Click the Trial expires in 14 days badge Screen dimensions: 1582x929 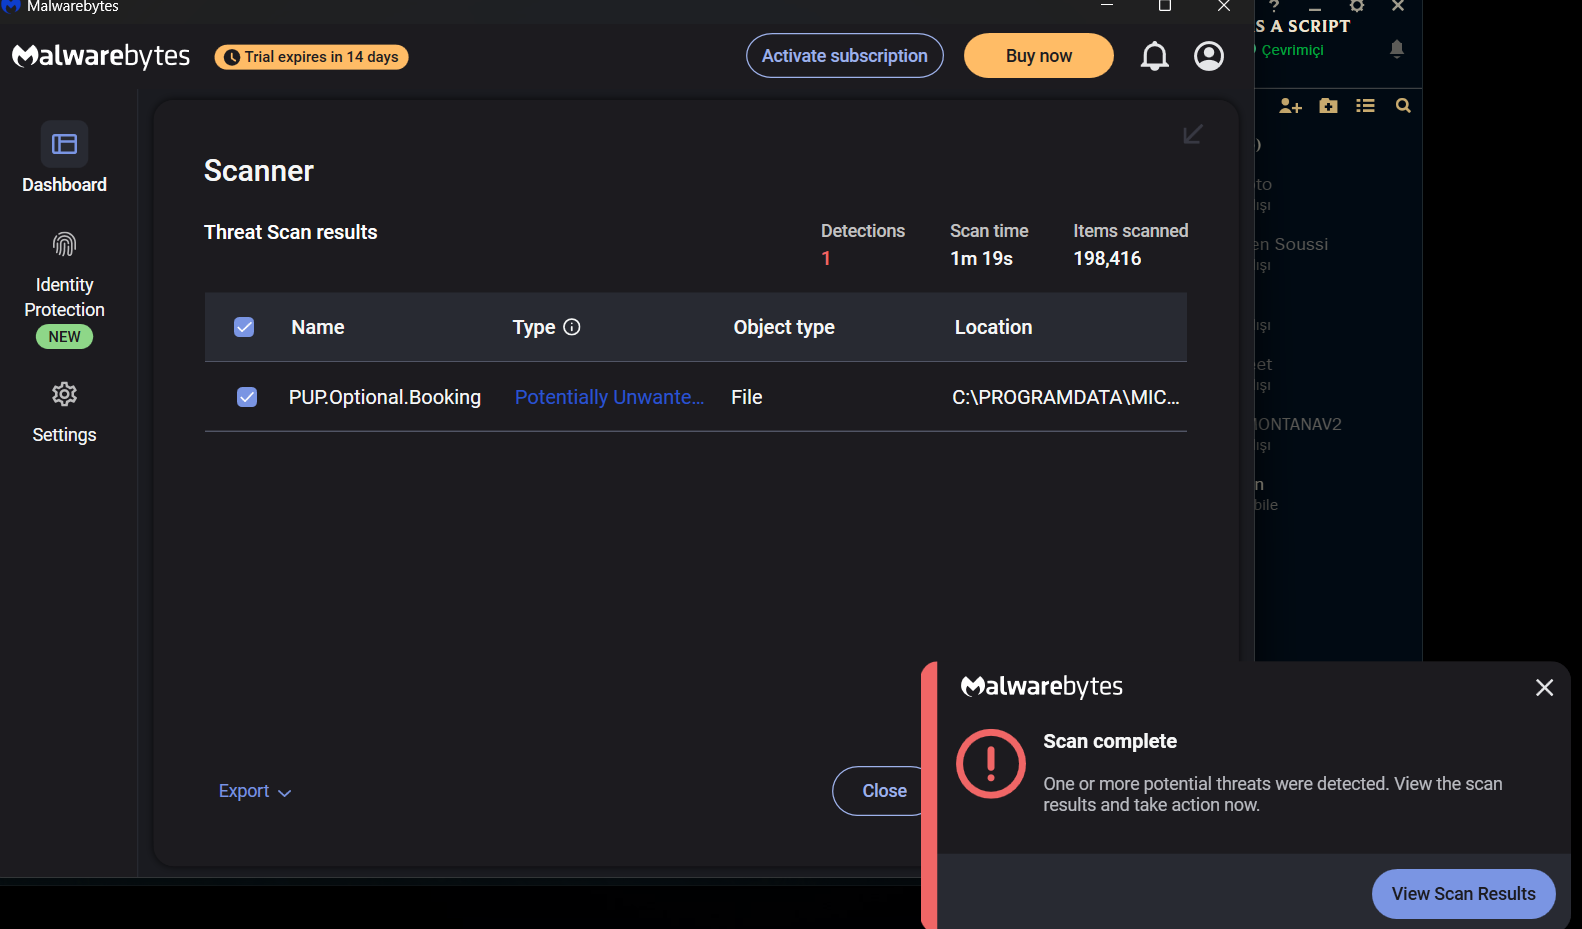tap(311, 57)
